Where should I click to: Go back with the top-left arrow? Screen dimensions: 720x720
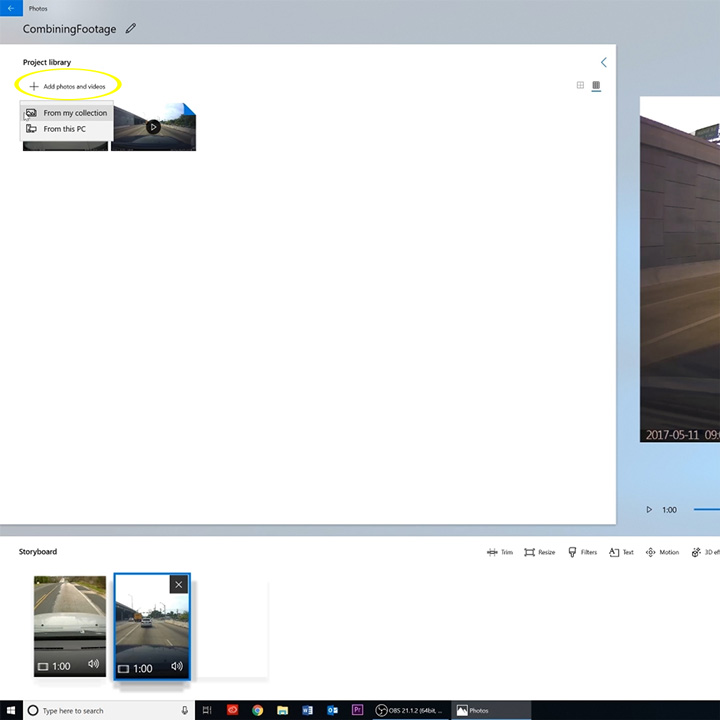point(9,7)
